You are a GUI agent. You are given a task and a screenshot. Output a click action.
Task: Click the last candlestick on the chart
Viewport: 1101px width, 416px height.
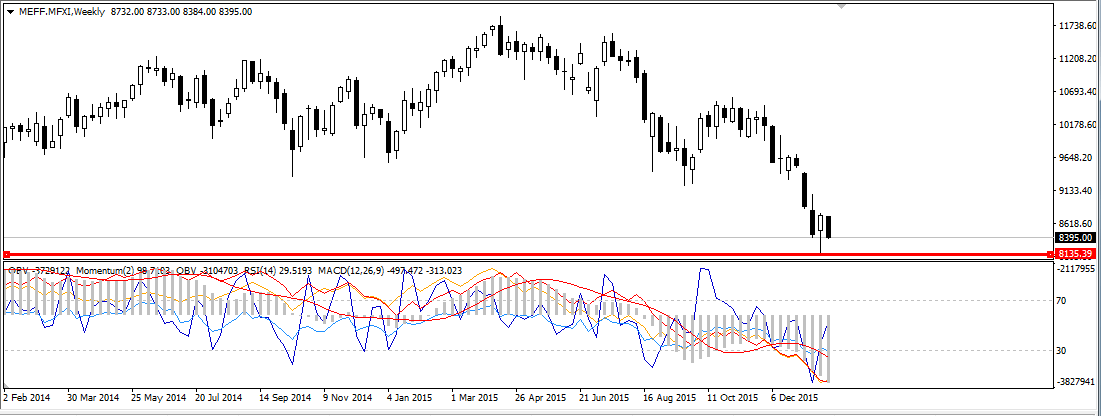pos(829,227)
